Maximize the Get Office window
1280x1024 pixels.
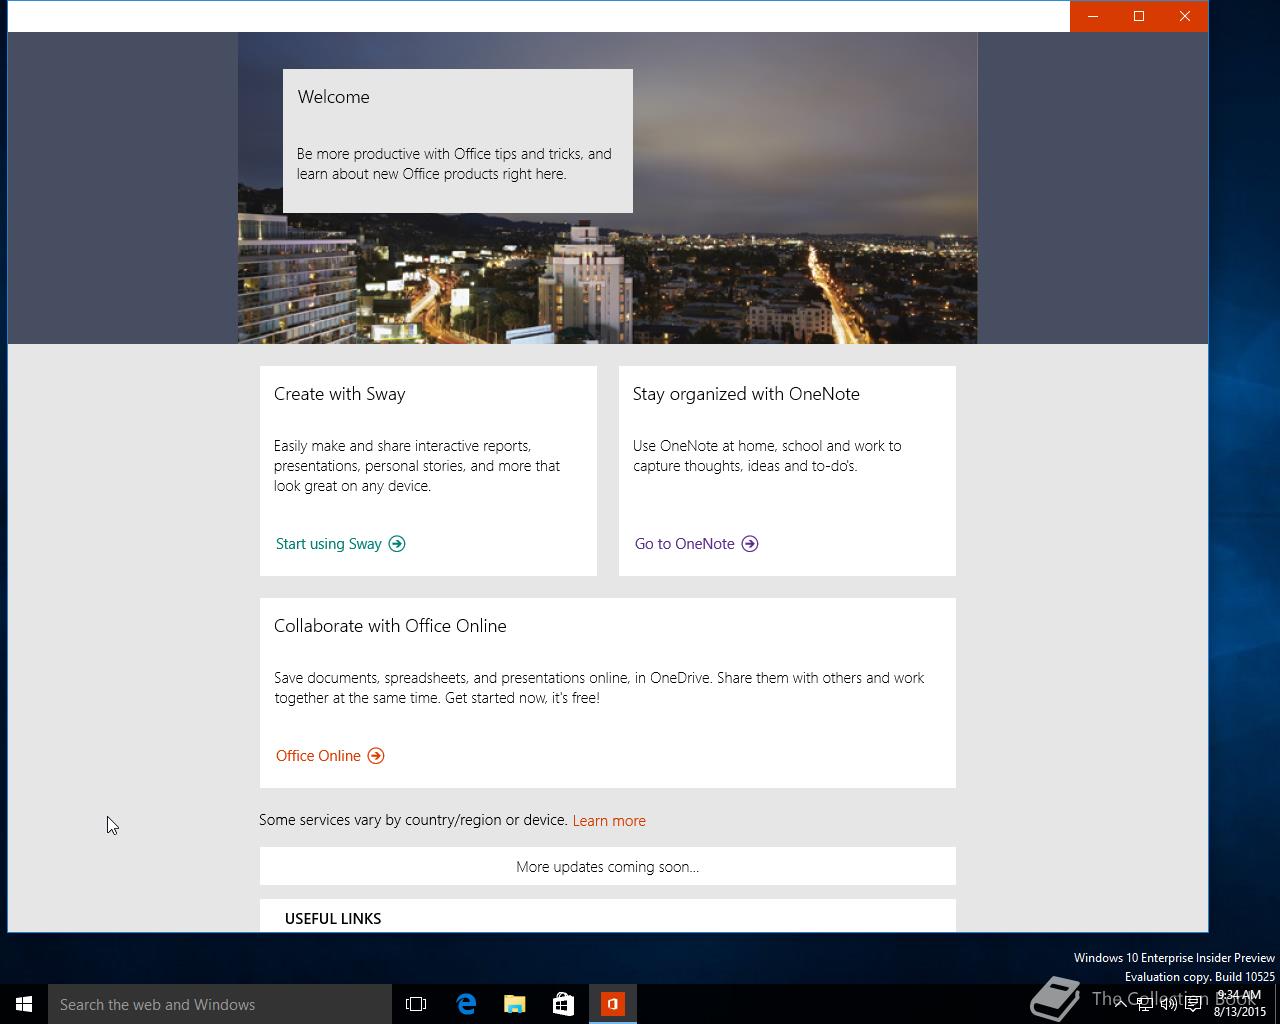click(1139, 16)
